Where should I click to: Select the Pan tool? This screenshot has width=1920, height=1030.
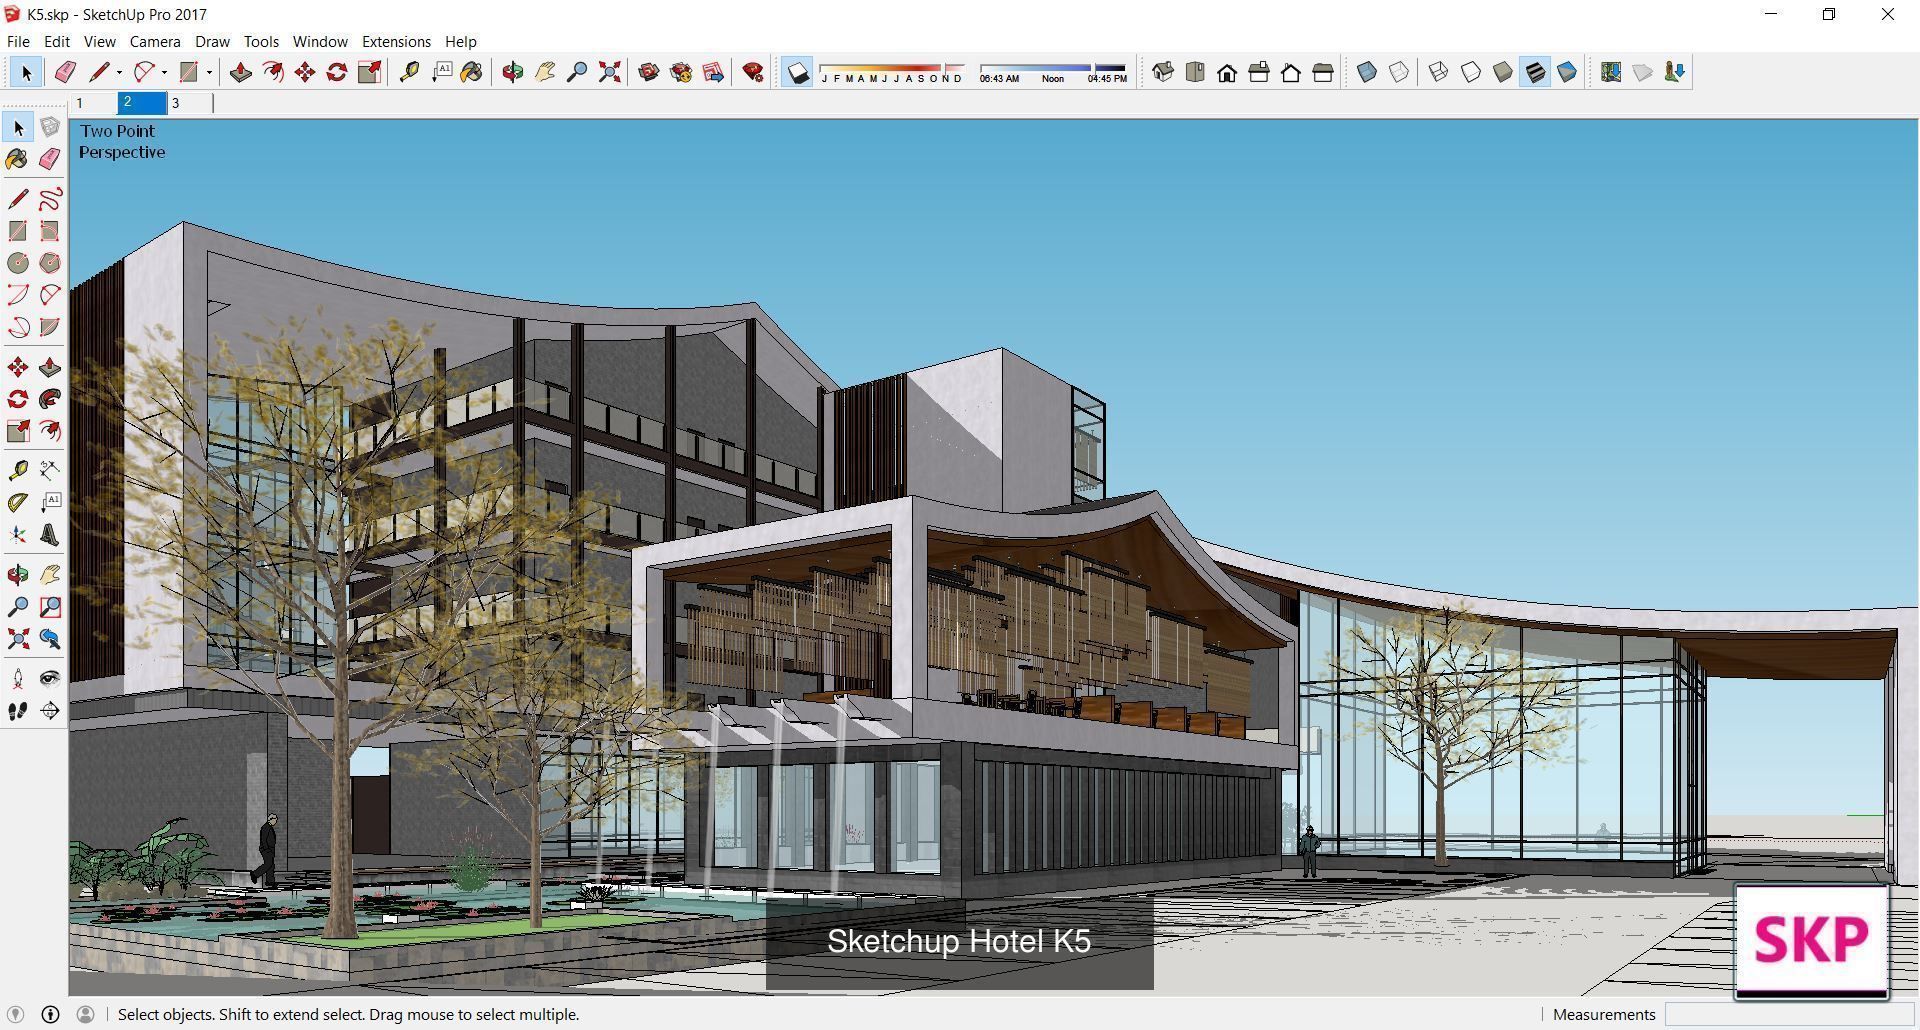(543, 72)
